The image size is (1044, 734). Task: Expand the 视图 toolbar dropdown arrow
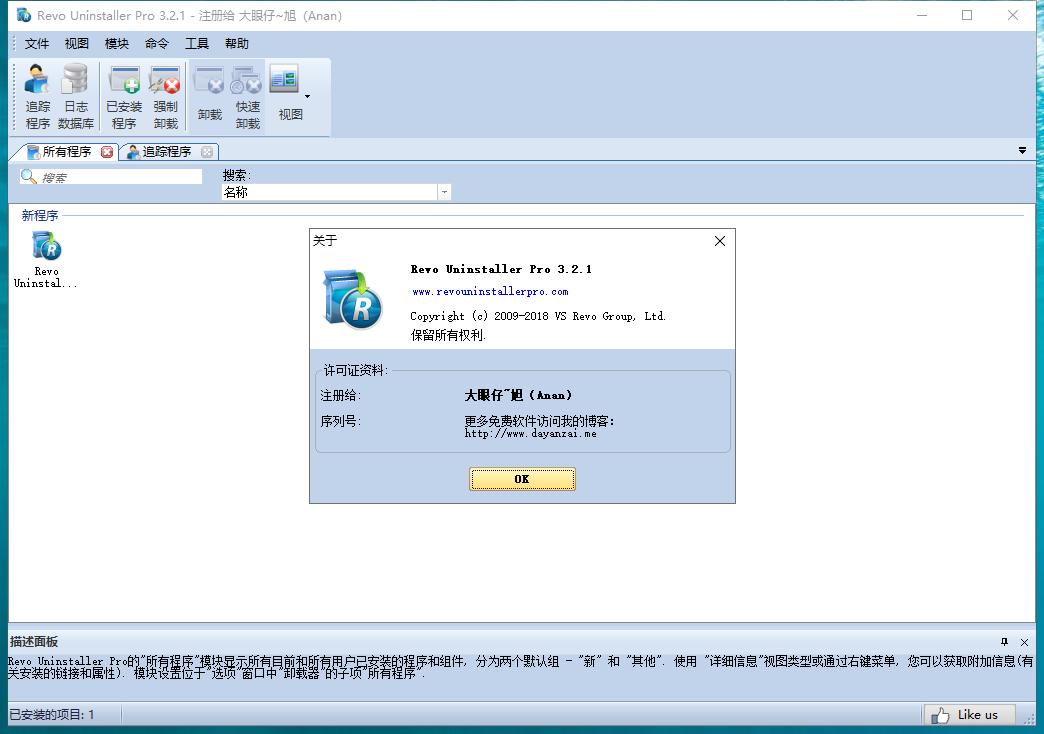tap(307, 97)
